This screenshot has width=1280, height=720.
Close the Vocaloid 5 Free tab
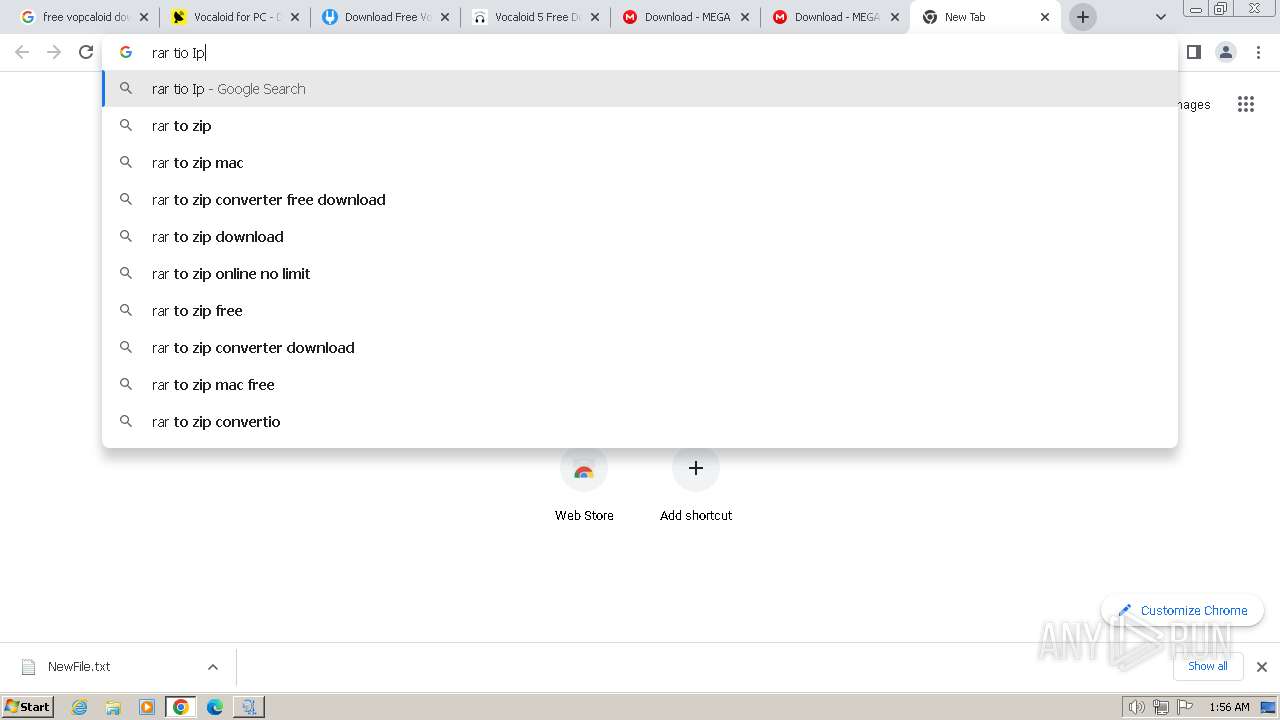[x=595, y=17]
